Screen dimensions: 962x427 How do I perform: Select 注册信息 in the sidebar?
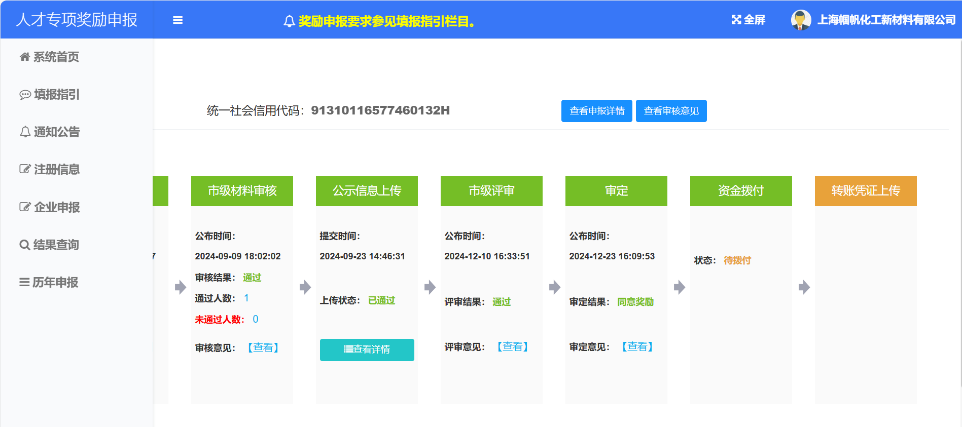(50, 170)
